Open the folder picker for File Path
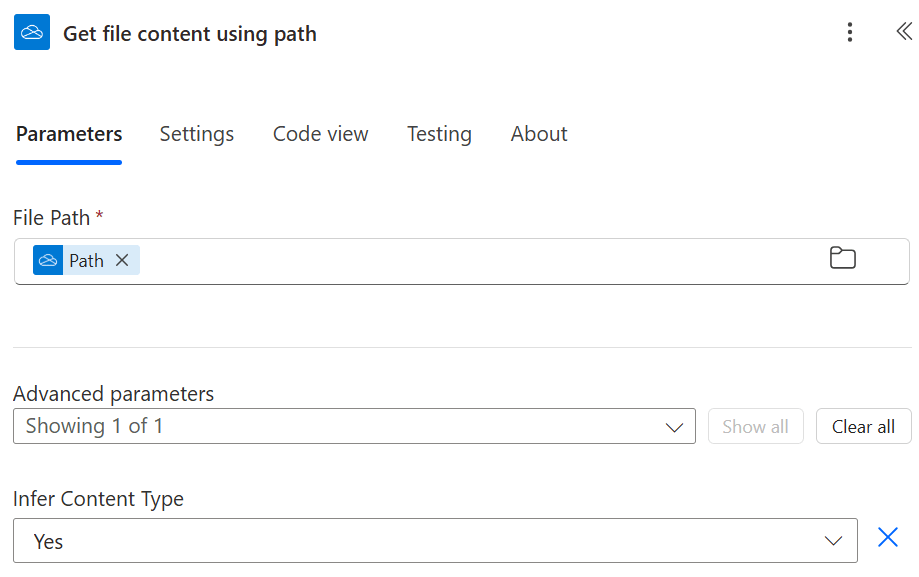 pyautogui.click(x=843, y=259)
